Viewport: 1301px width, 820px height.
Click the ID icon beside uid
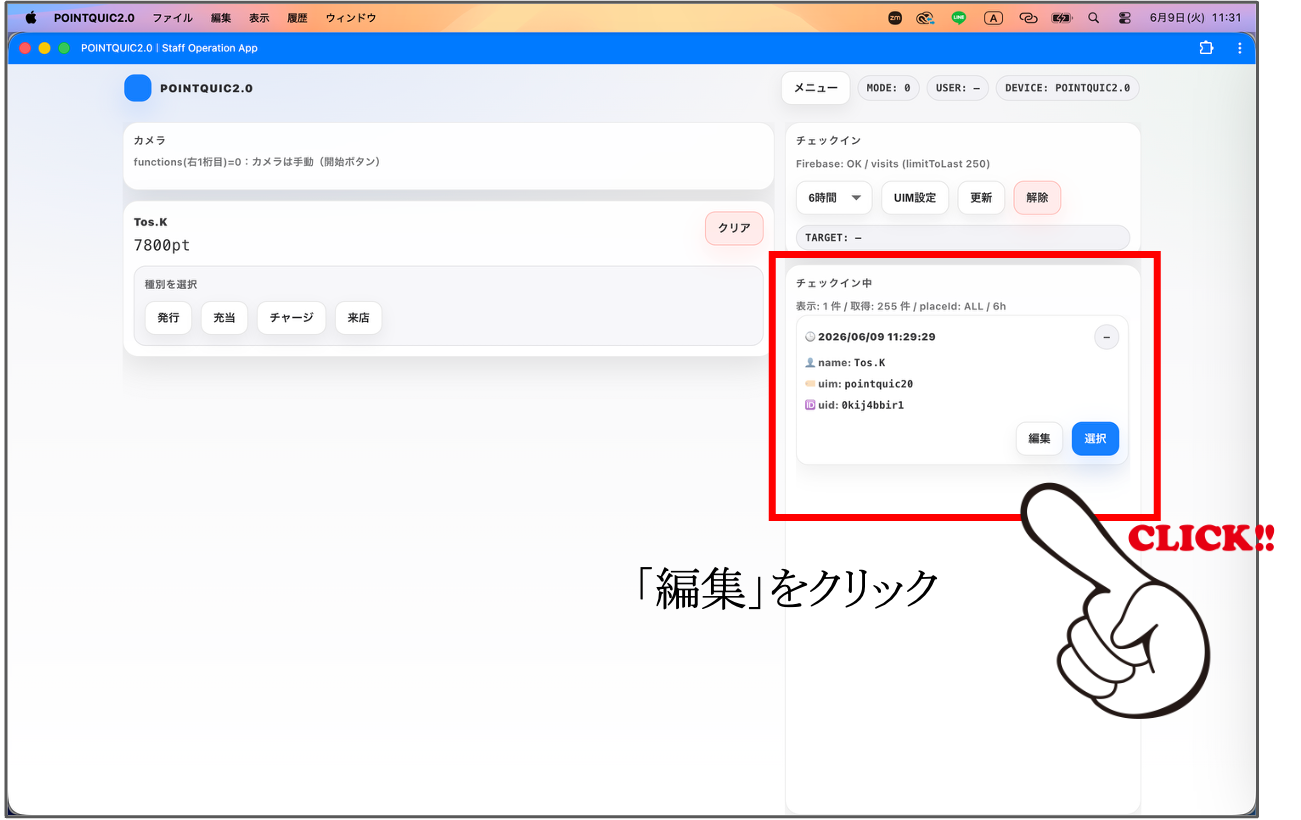click(x=810, y=405)
